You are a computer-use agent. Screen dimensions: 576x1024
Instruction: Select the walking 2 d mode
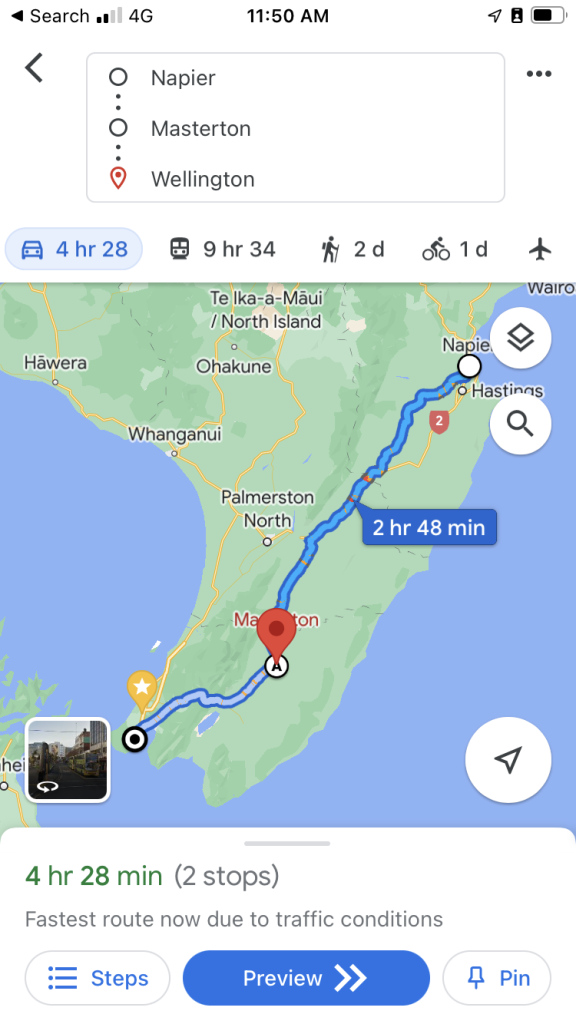pyautogui.click(x=353, y=249)
